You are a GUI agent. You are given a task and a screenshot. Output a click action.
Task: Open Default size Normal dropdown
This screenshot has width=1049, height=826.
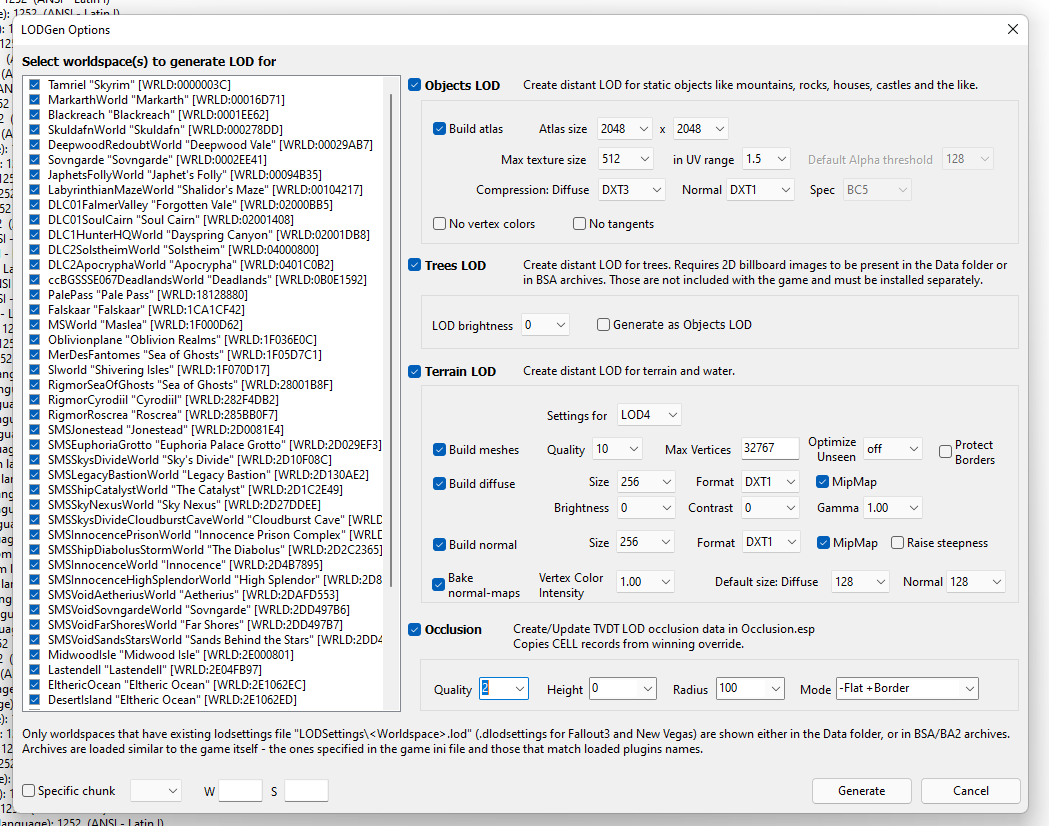point(977,582)
